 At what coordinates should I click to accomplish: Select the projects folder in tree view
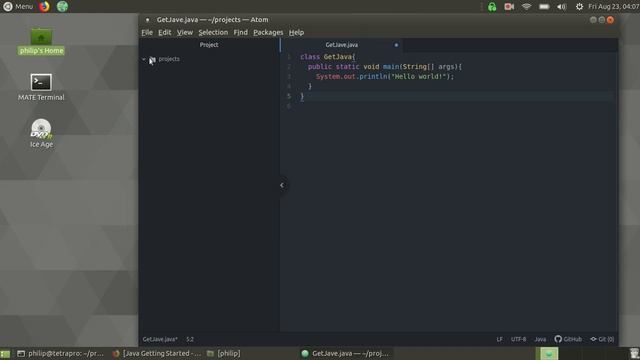click(169, 59)
